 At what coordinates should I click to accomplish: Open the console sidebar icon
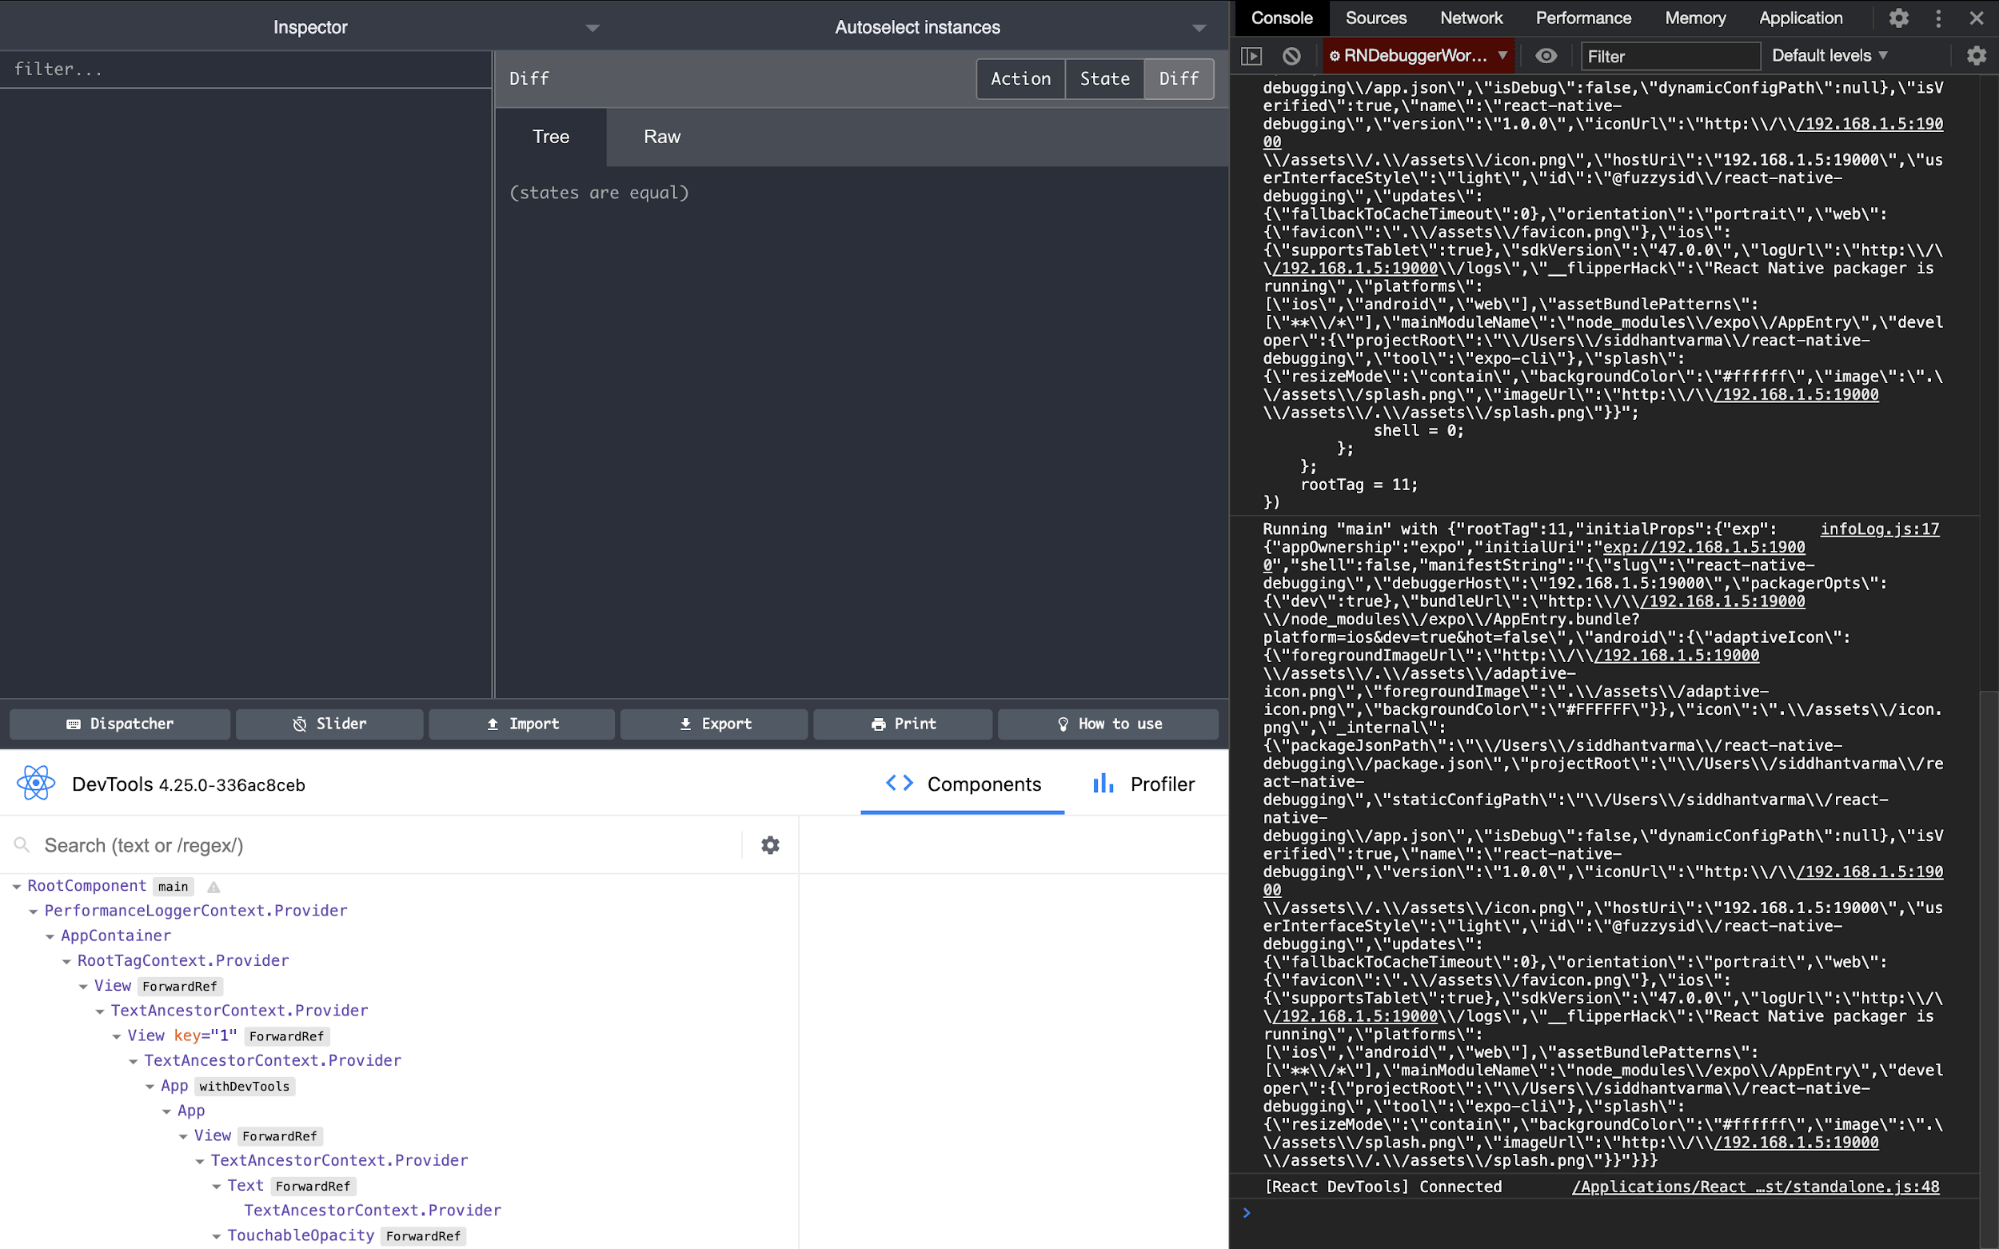pyautogui.click(x=1252, y=56)
